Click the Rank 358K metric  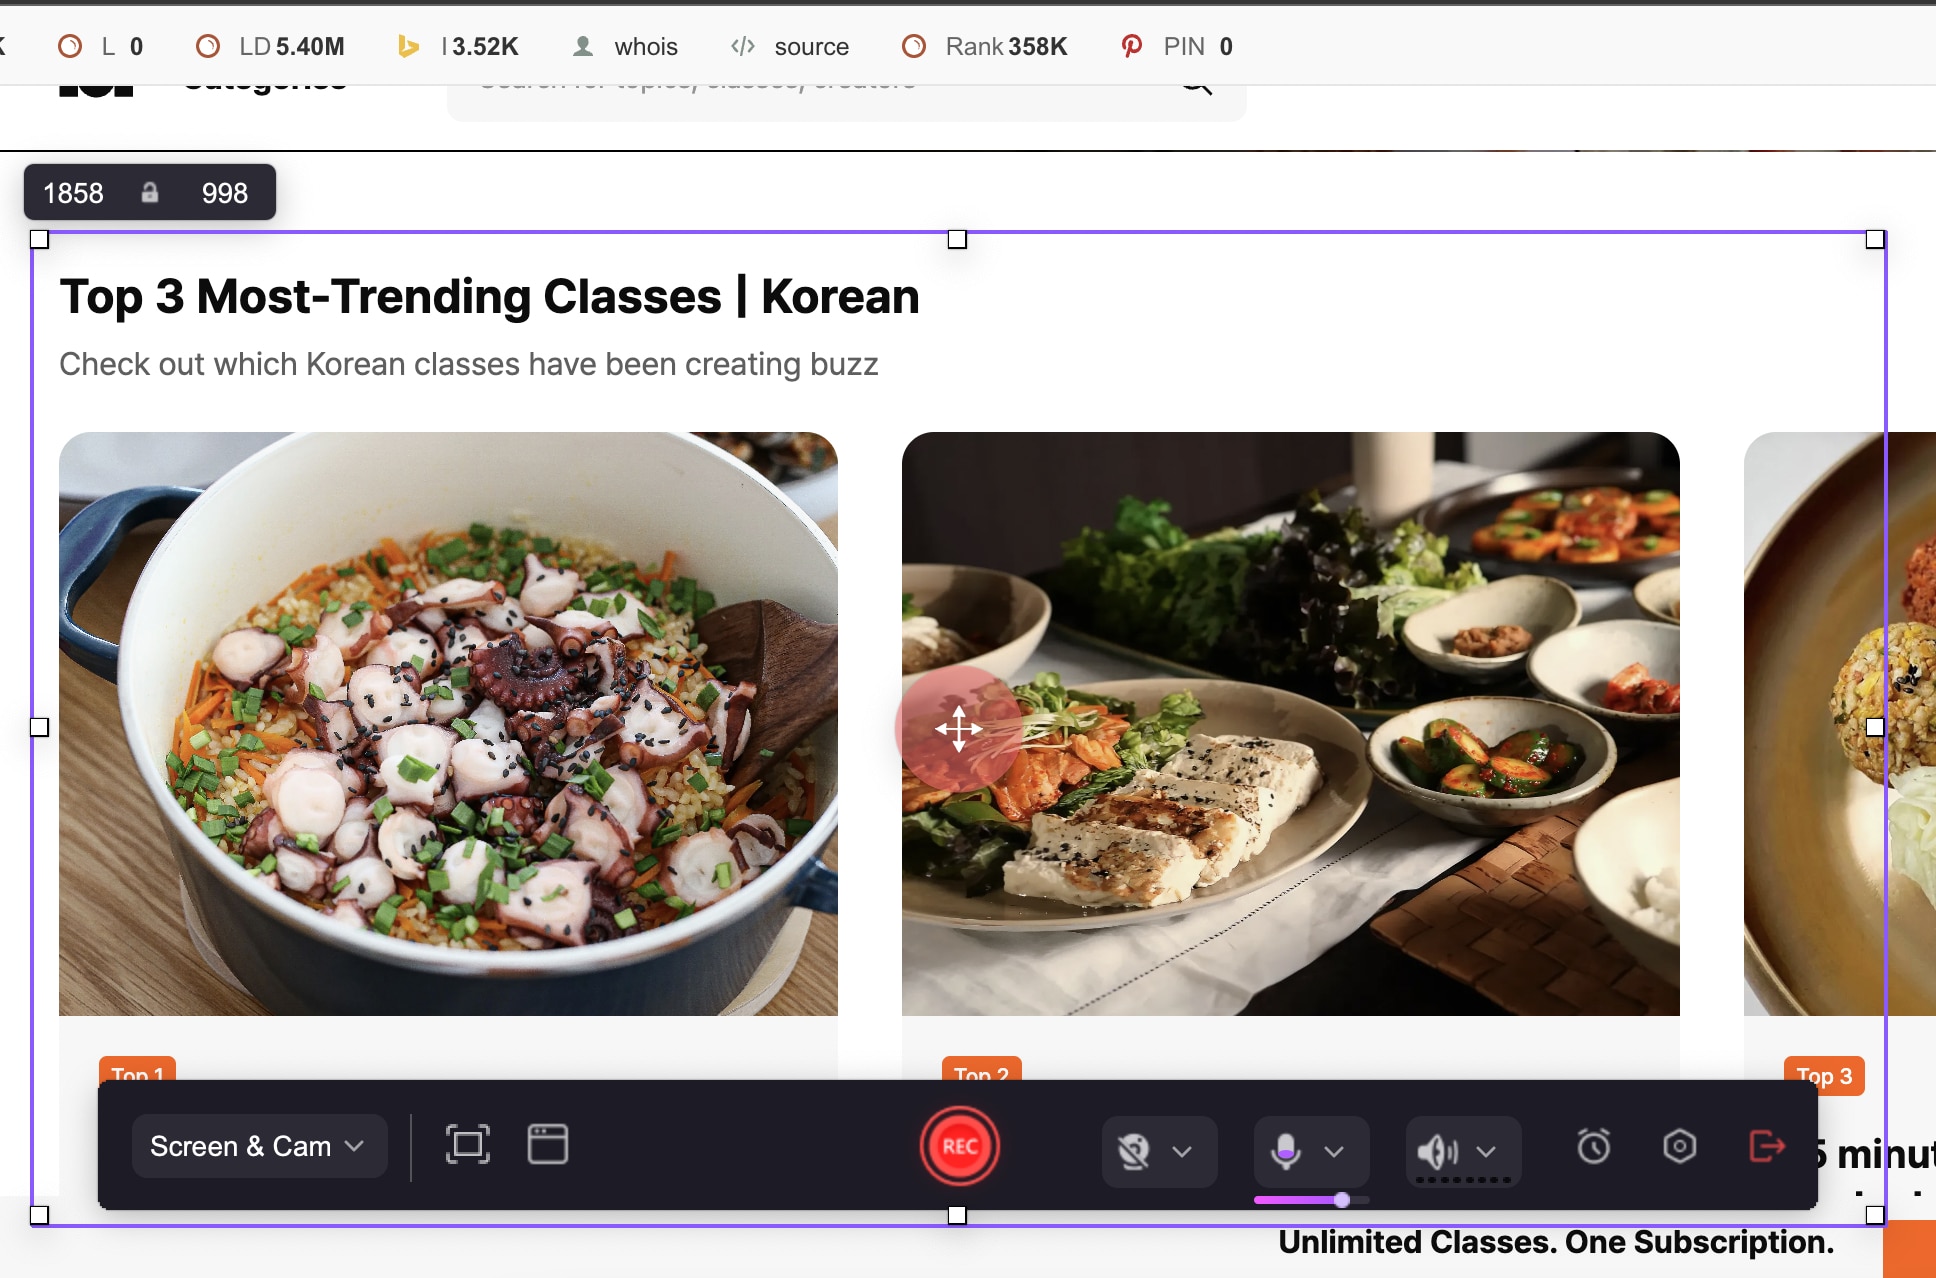[985, 46]
